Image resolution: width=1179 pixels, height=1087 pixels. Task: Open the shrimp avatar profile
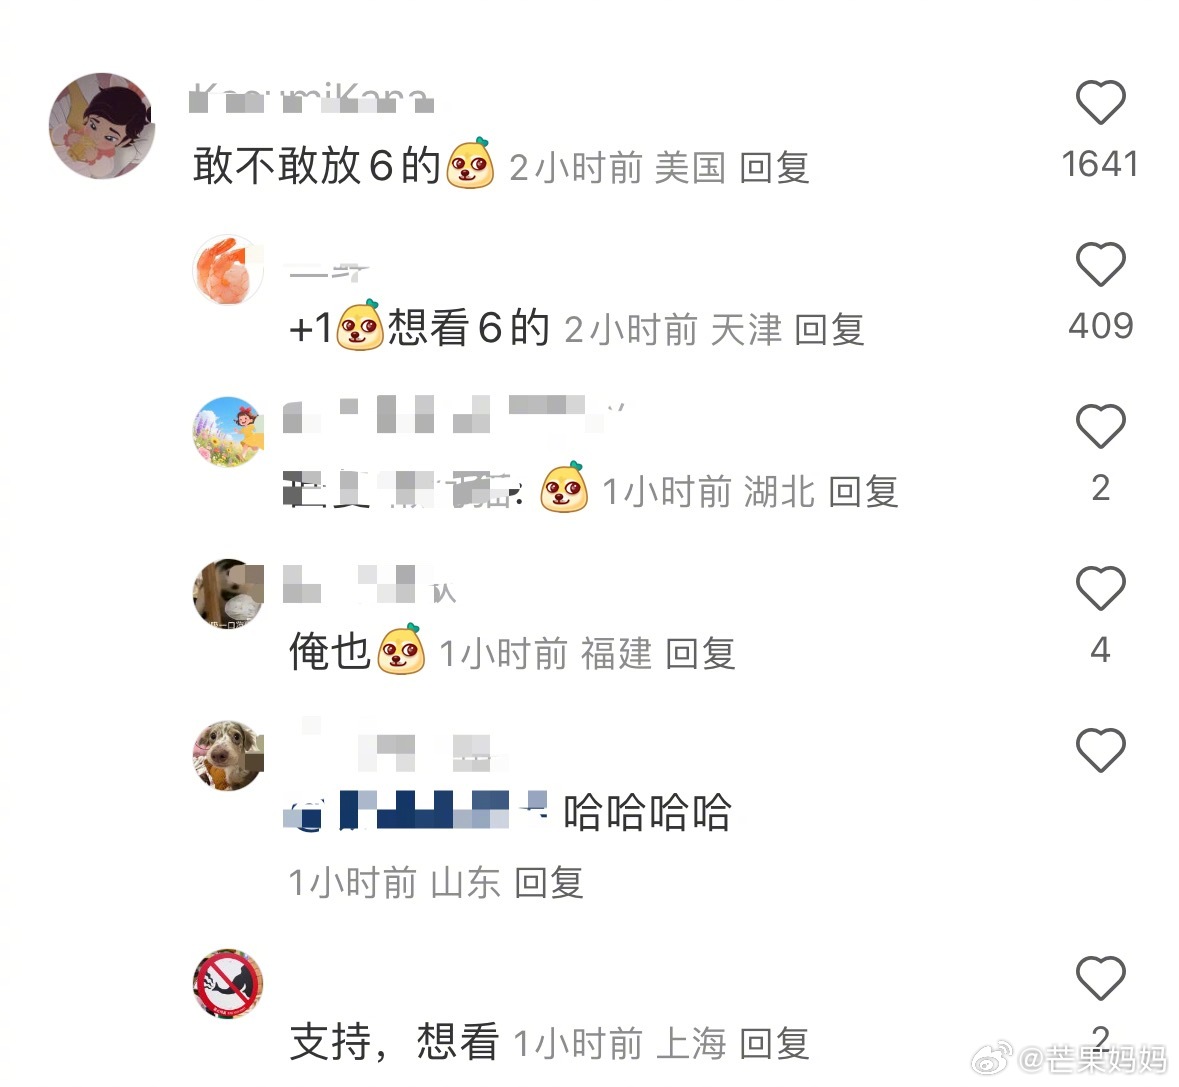pyautogui.click(x=229, y=270)
